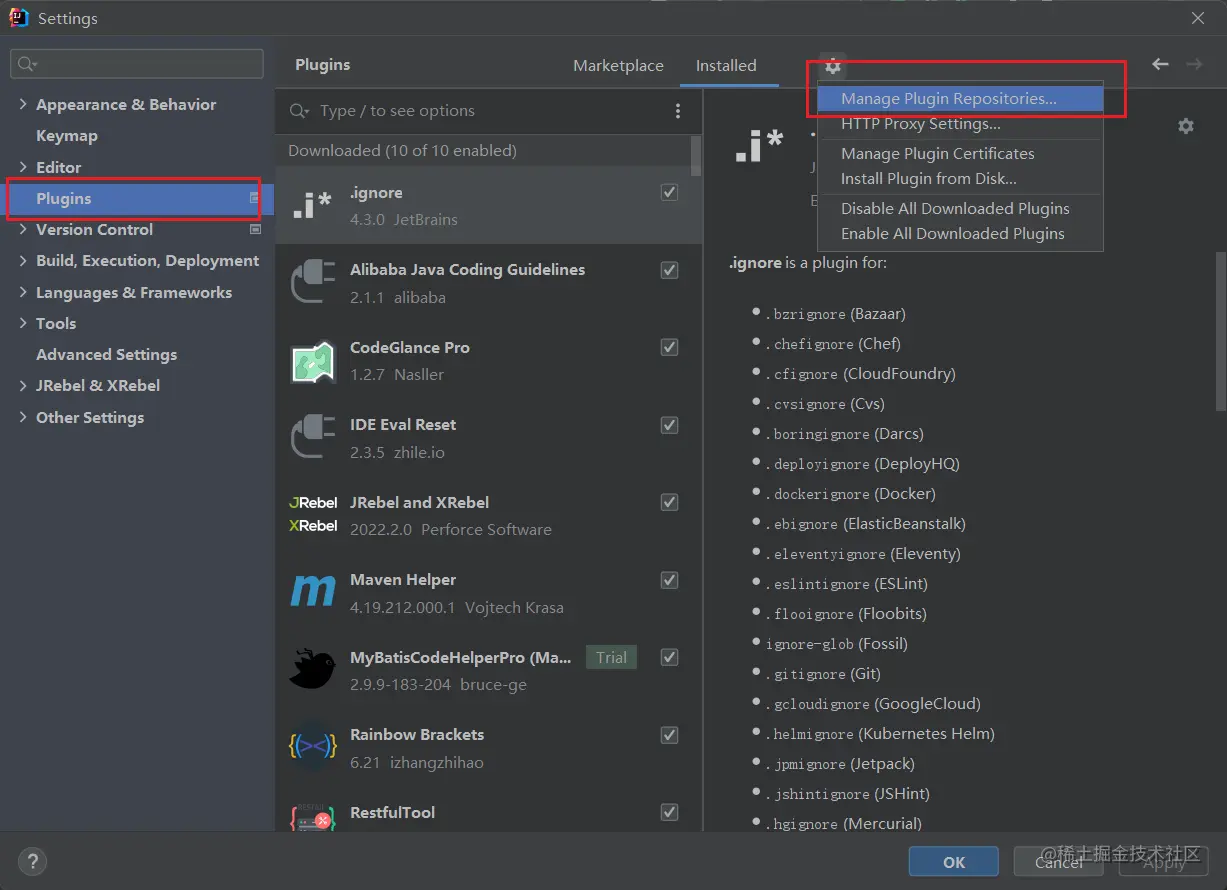The image size is (1227, 890).
Task: Click the description pane scrollbar
Action: (1220, 330)
